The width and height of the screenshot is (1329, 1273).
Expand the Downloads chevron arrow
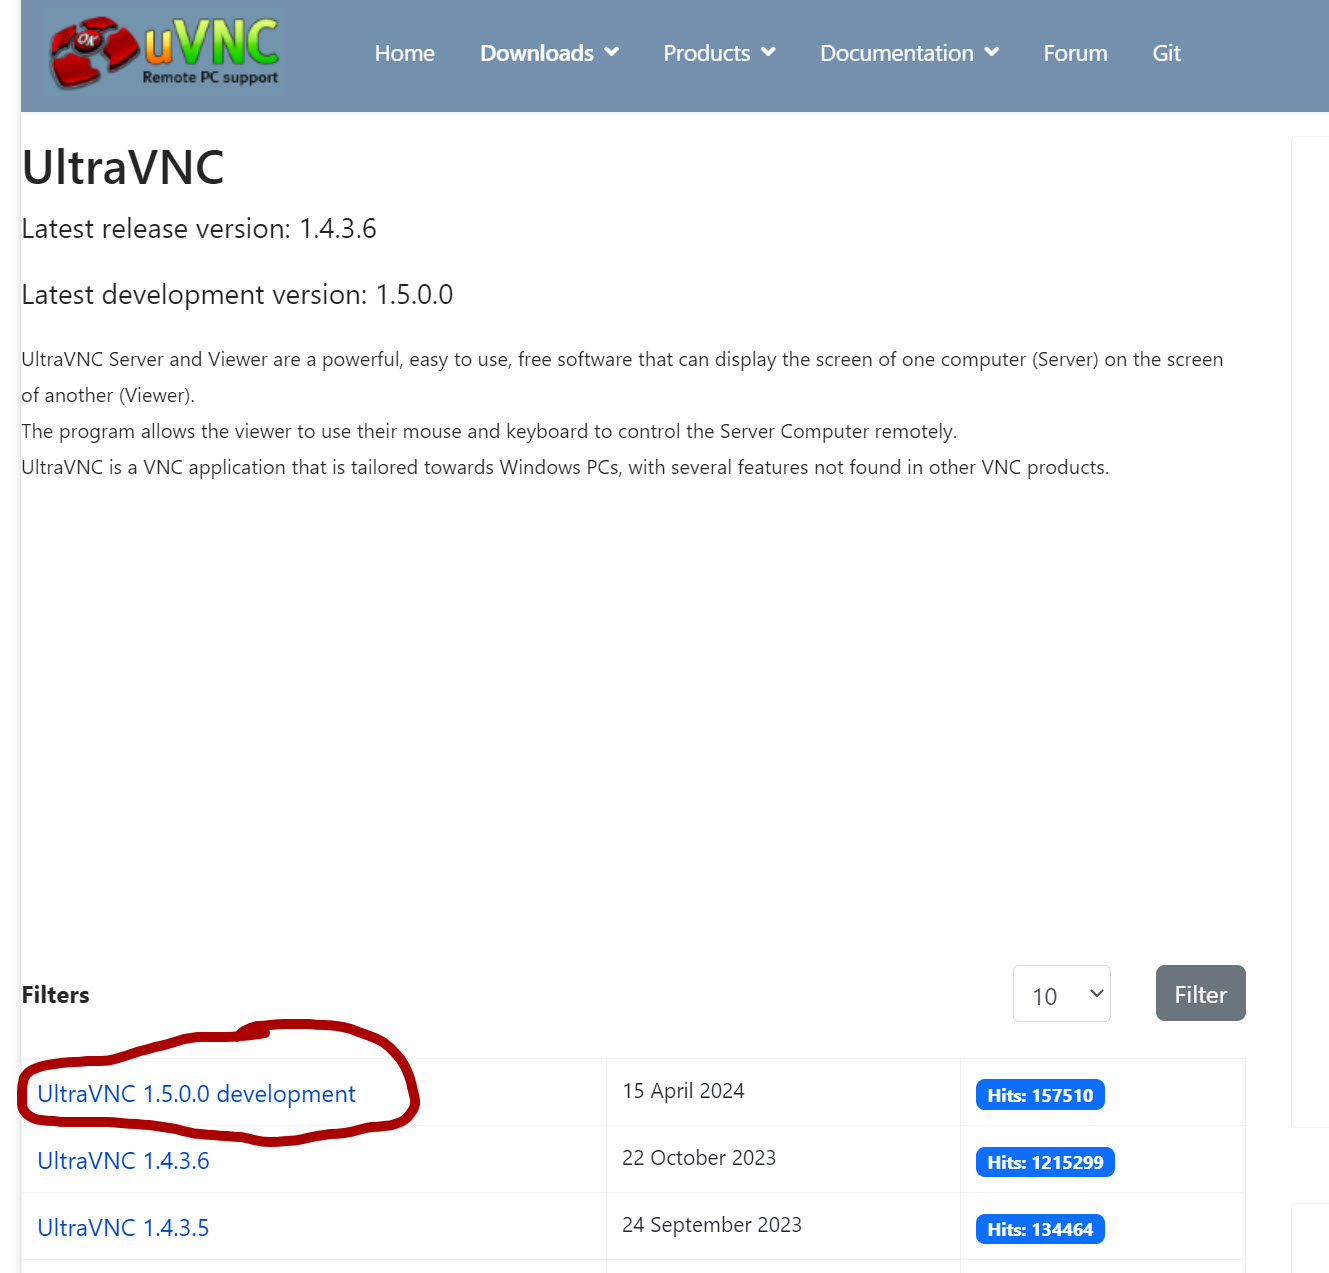(x=611, y=52)
